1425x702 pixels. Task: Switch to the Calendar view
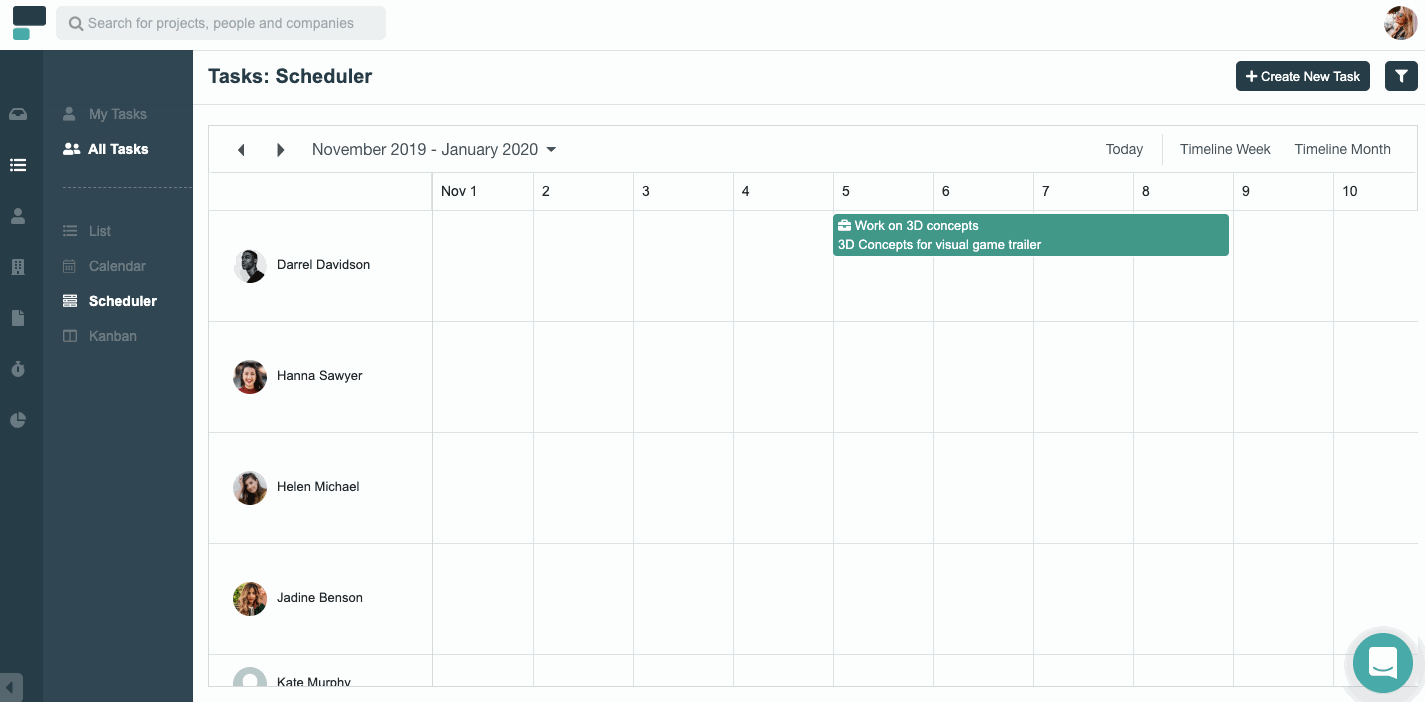[x=104, y=266]
